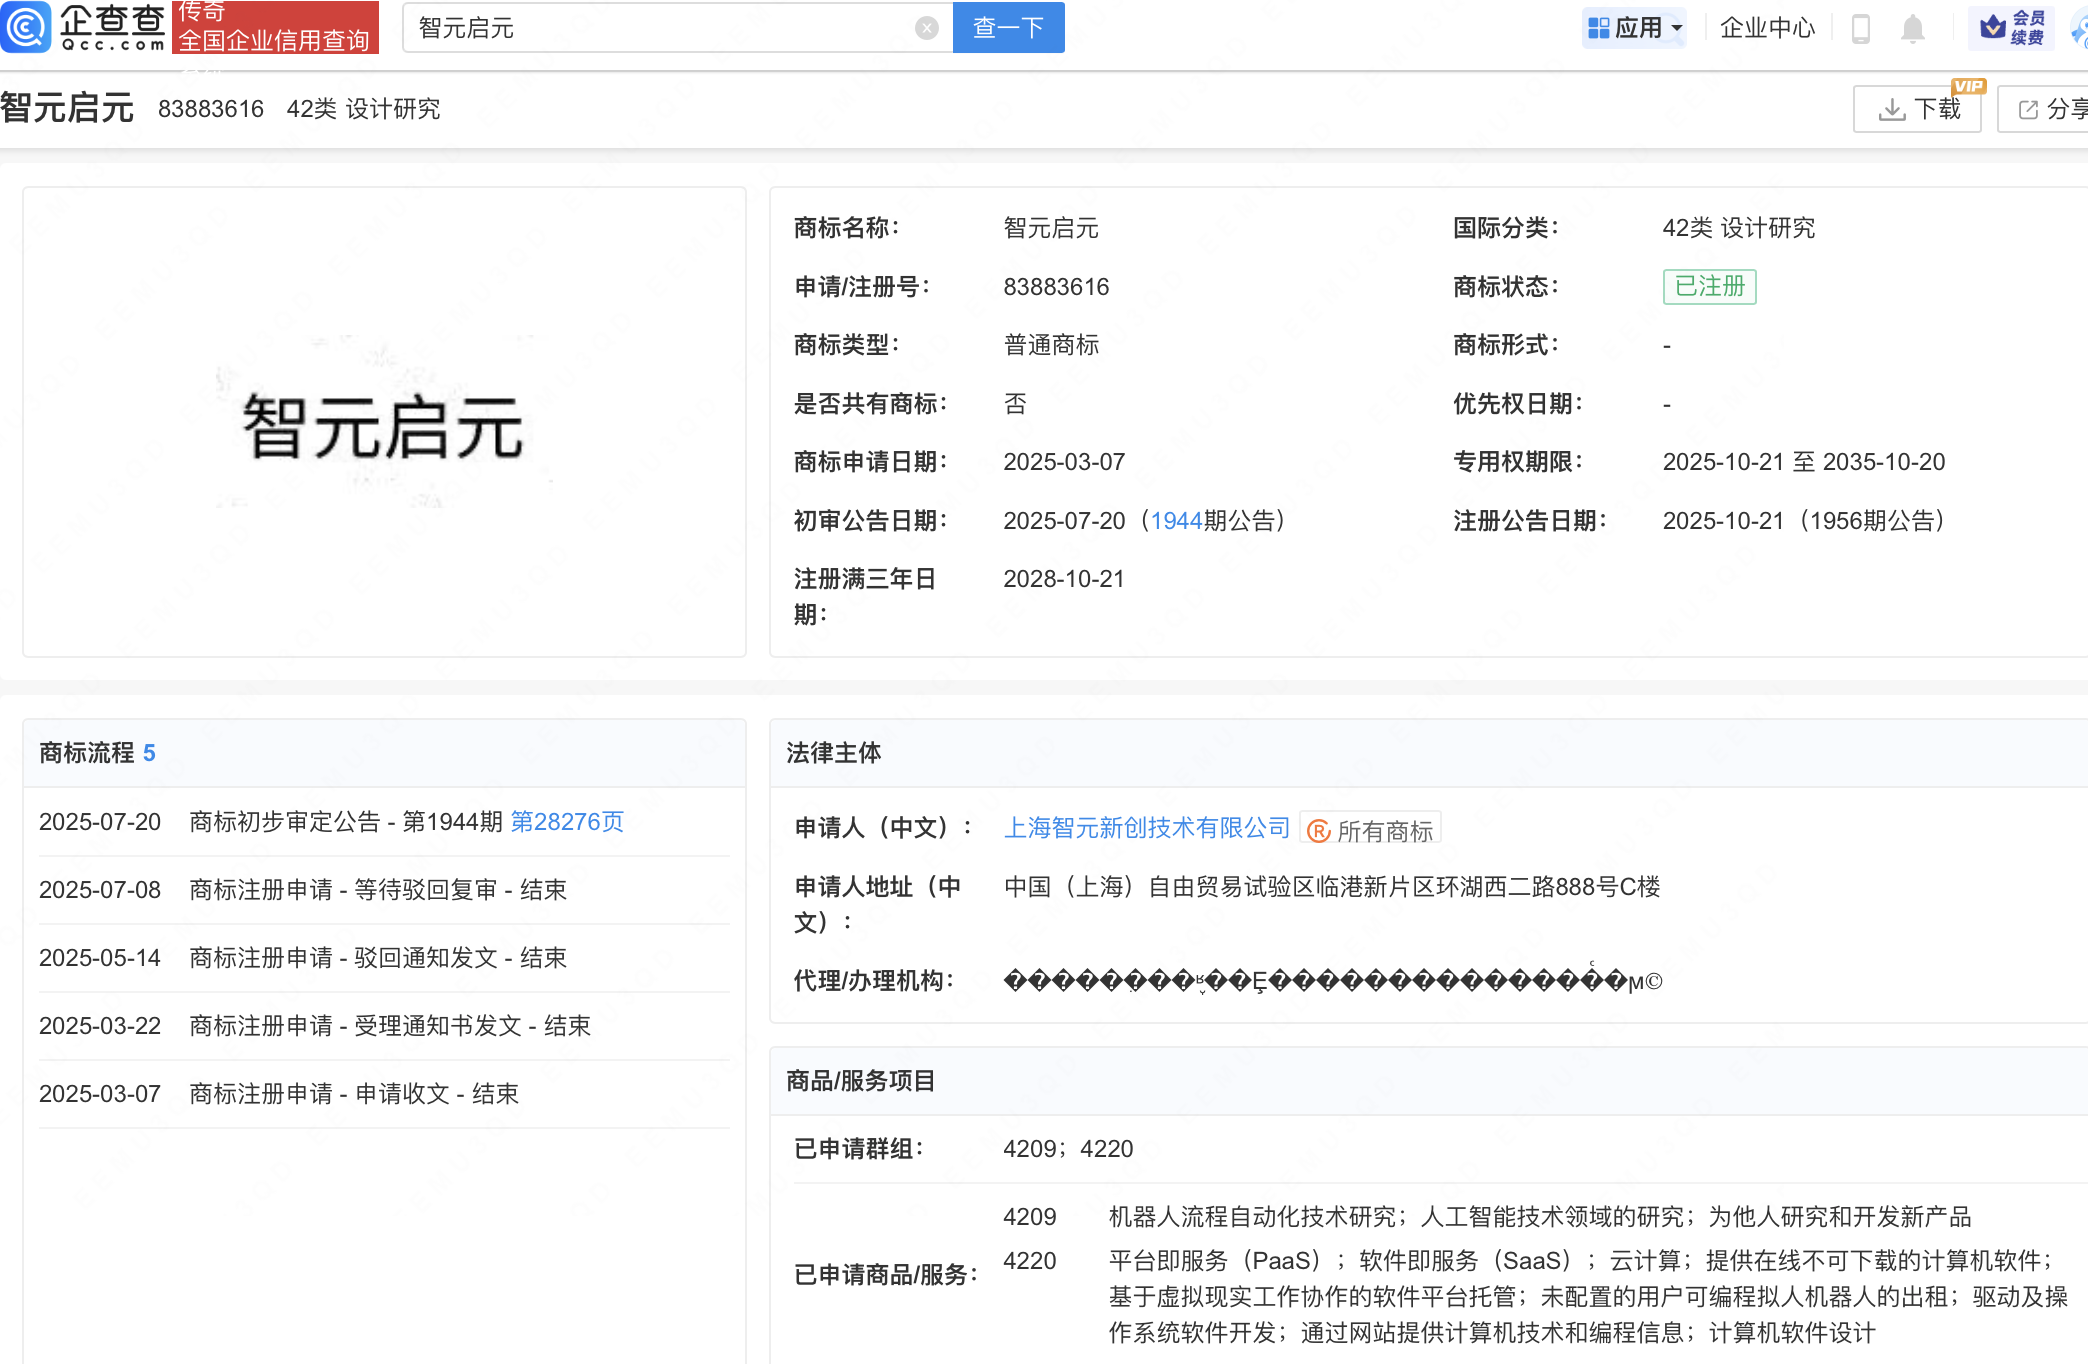Click the 智元启元 trademark image
The width and height of the screenshot is (2088, 1364).
384,424
